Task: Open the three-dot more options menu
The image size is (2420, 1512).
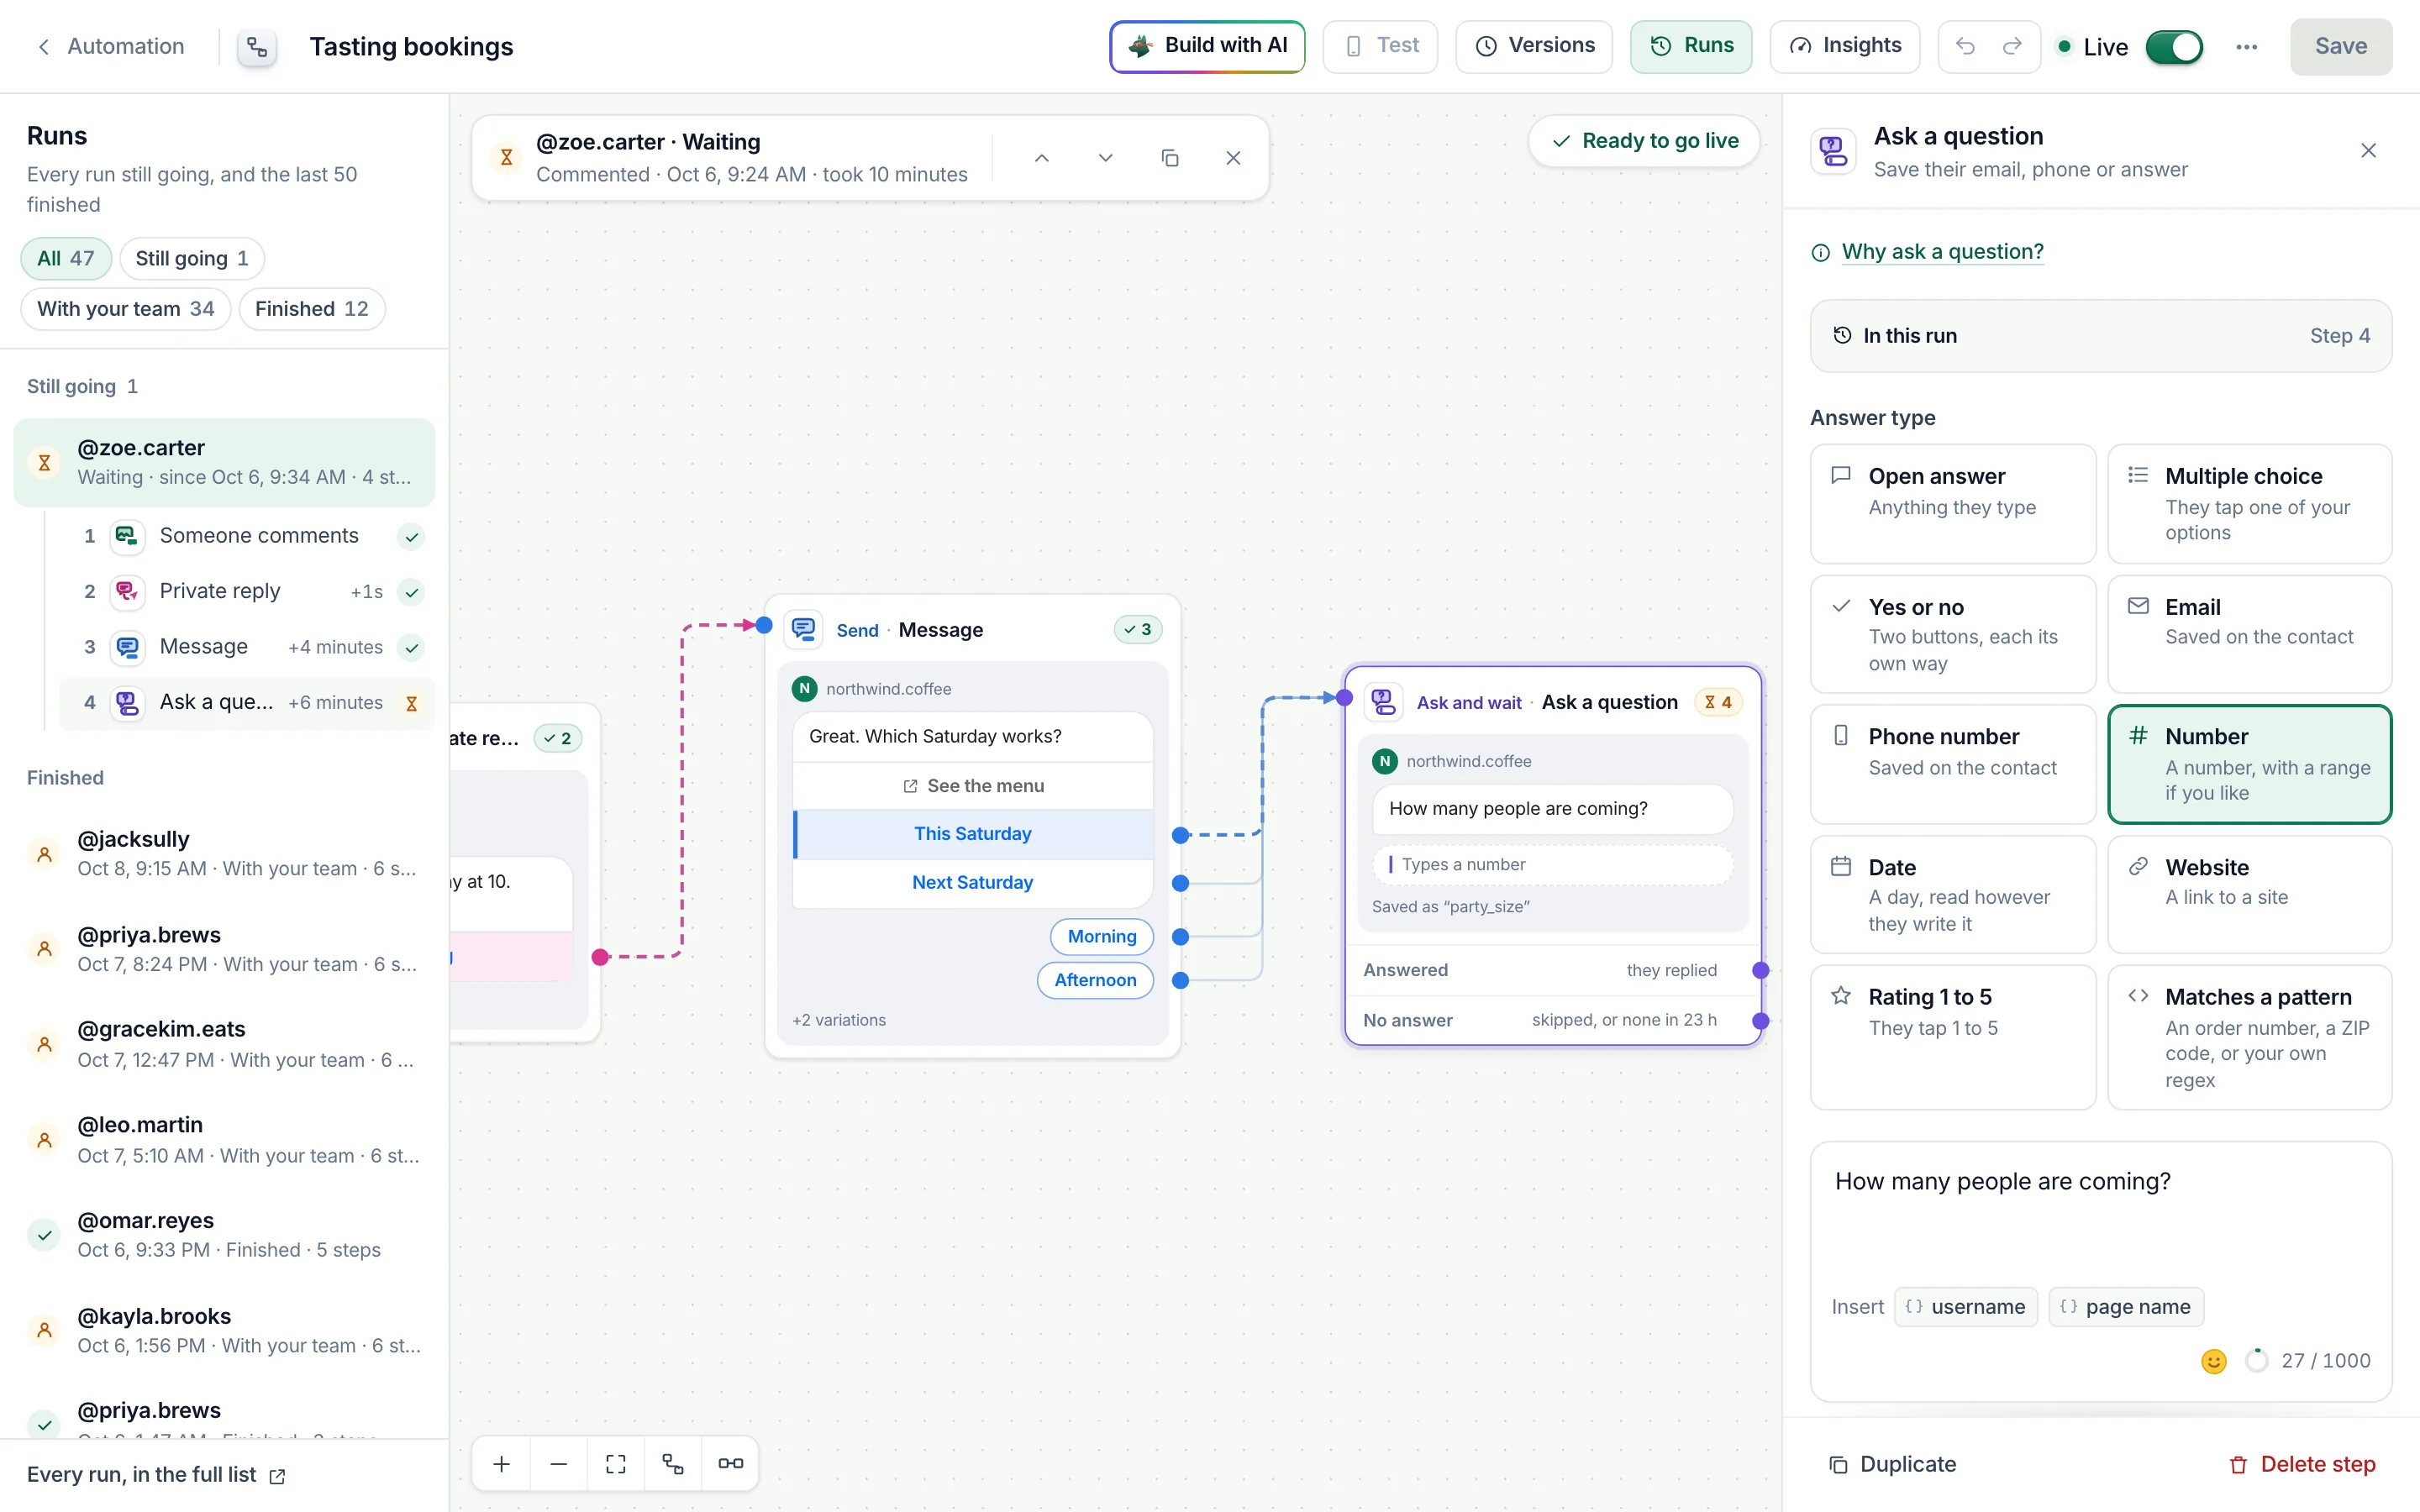Action: click(x=2246, y=47)
